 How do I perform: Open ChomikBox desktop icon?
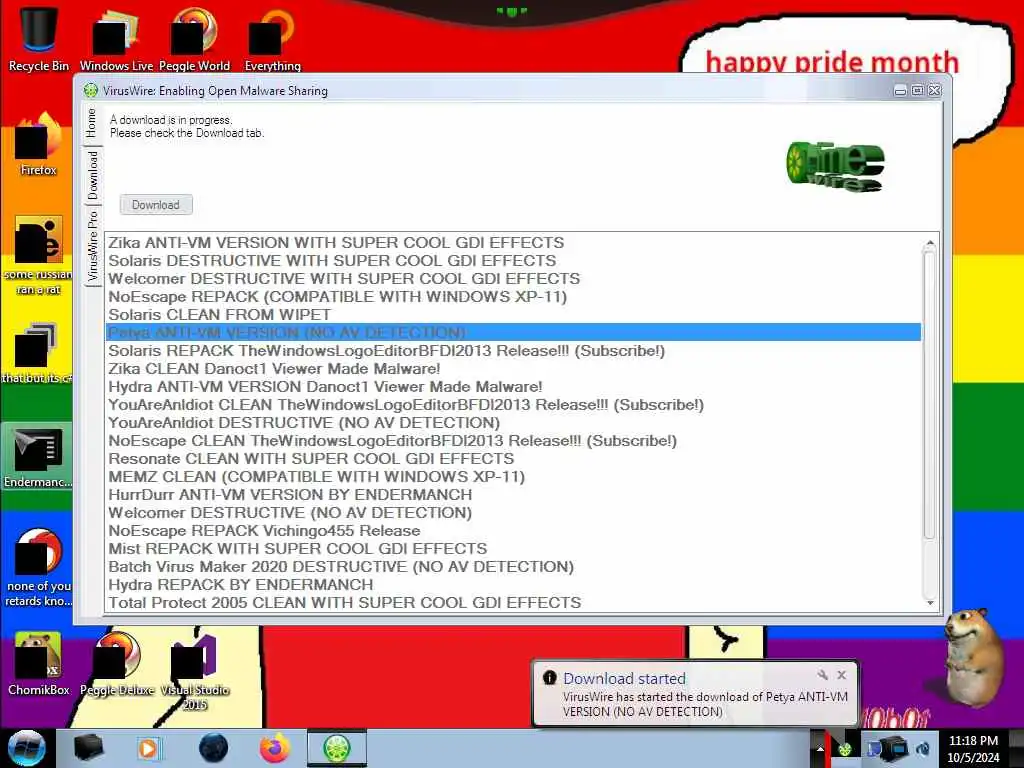click(38, 664)
